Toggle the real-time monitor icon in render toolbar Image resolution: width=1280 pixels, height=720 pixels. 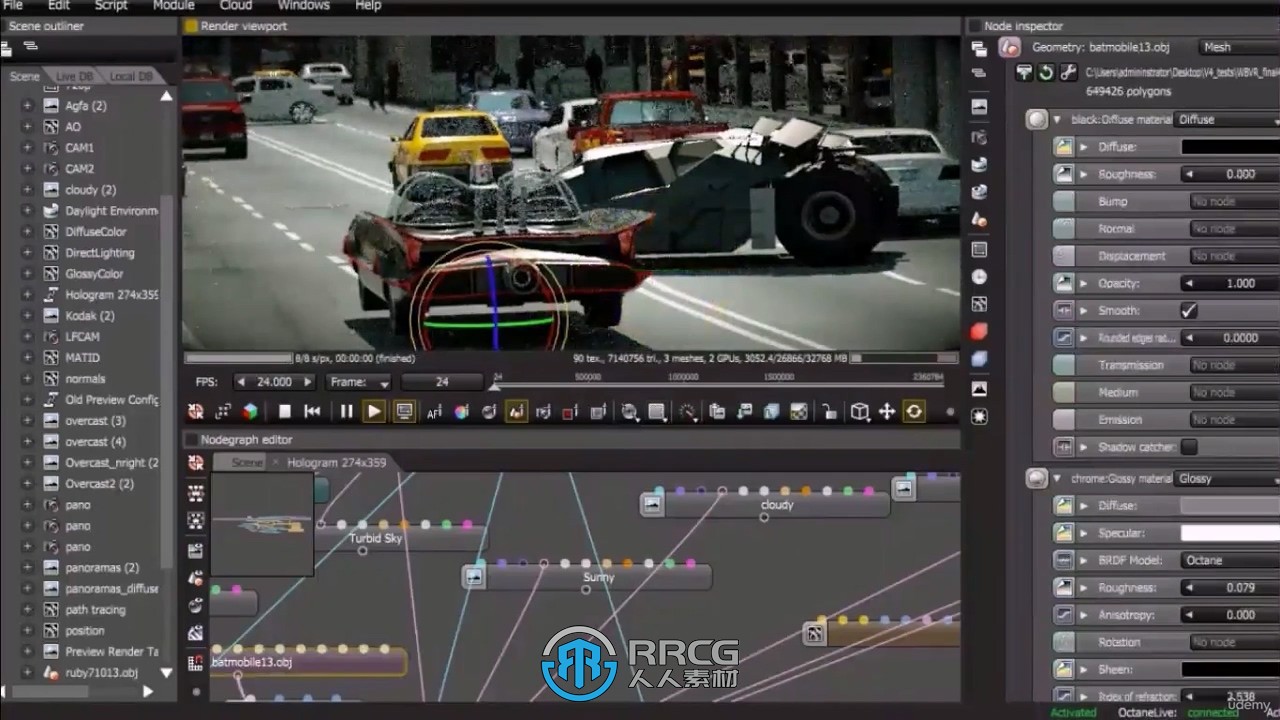coord(403,411)
